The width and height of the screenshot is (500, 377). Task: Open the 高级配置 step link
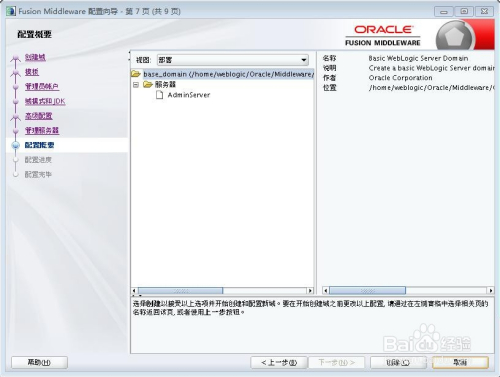point(38,116)
